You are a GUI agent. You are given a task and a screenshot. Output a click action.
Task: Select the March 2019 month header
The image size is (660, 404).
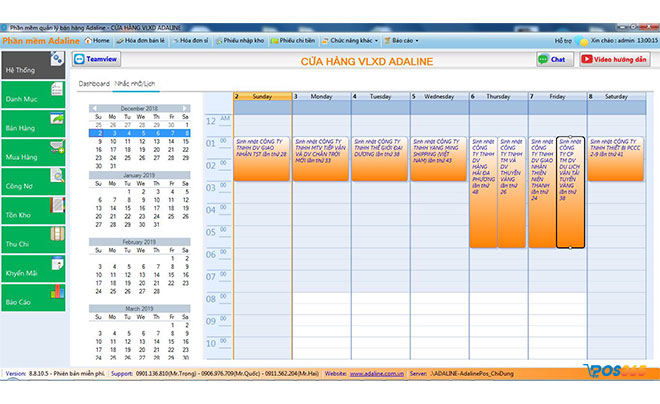click(139, 308)
